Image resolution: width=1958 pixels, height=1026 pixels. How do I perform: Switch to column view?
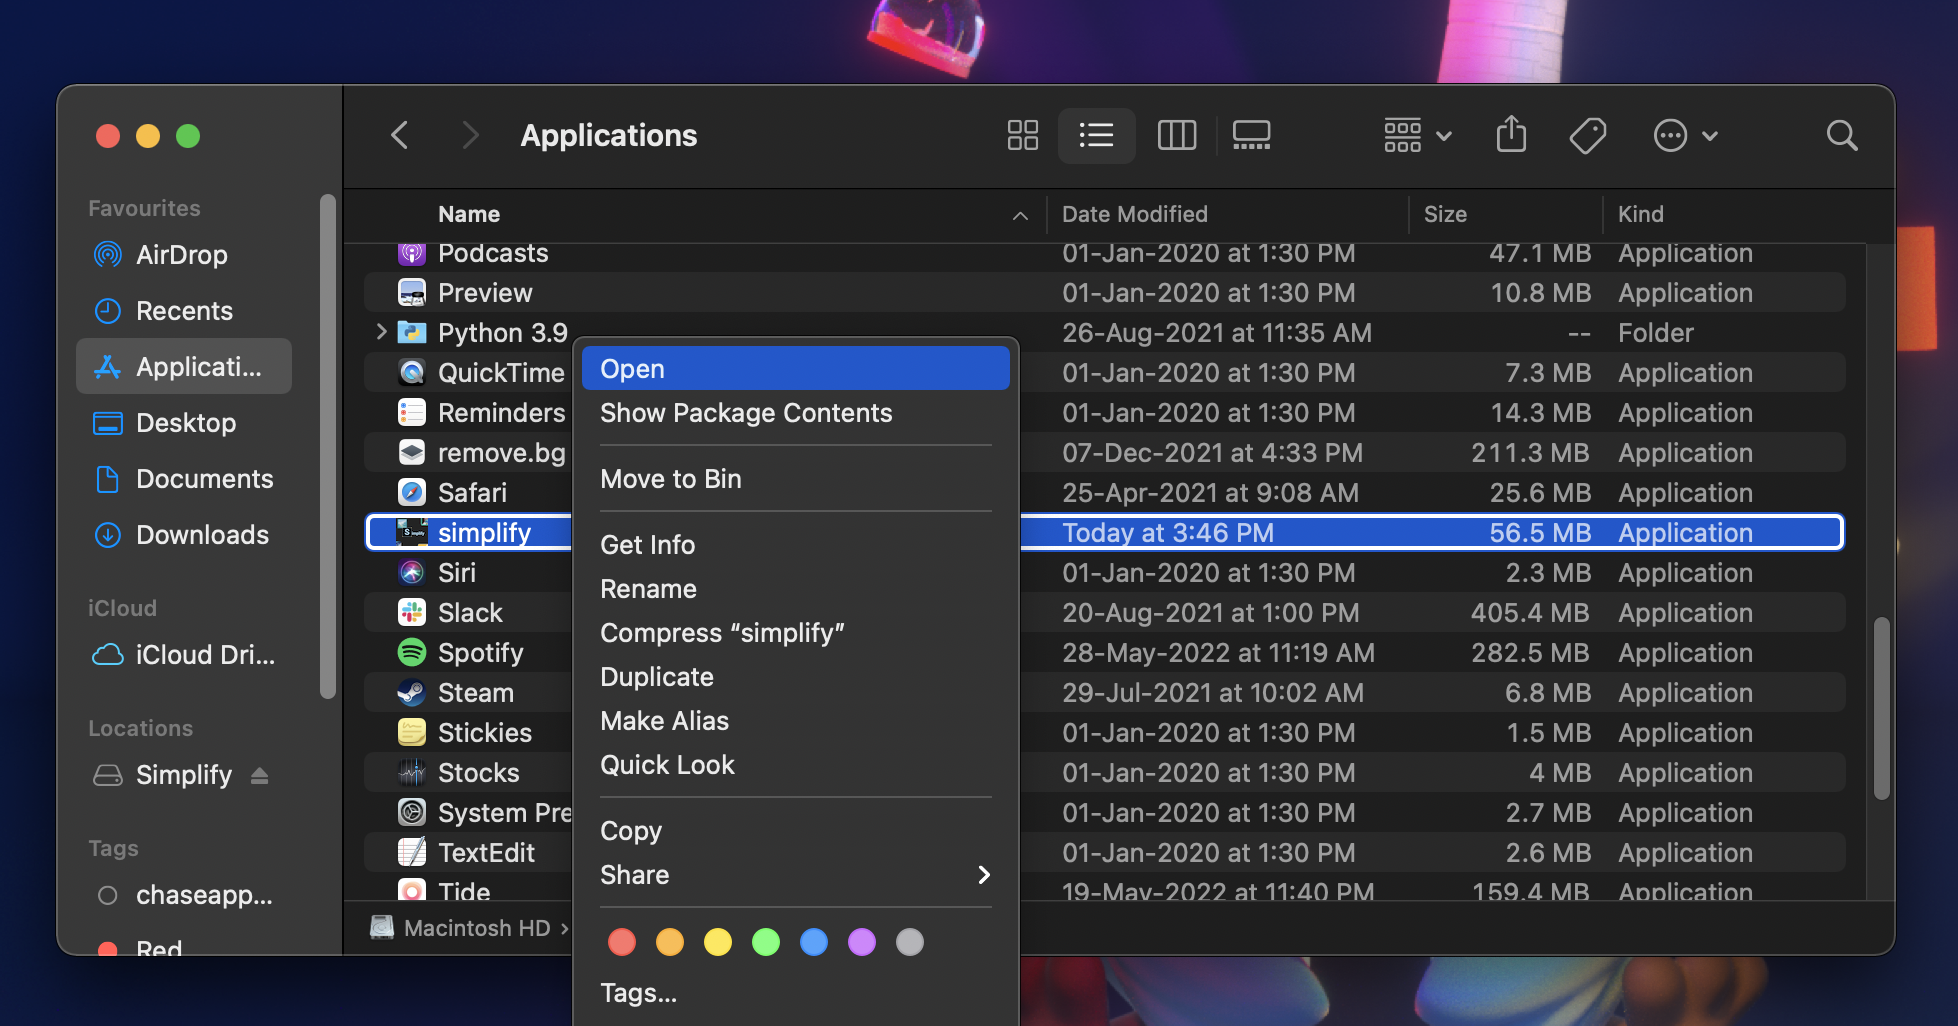point(1176,135)
